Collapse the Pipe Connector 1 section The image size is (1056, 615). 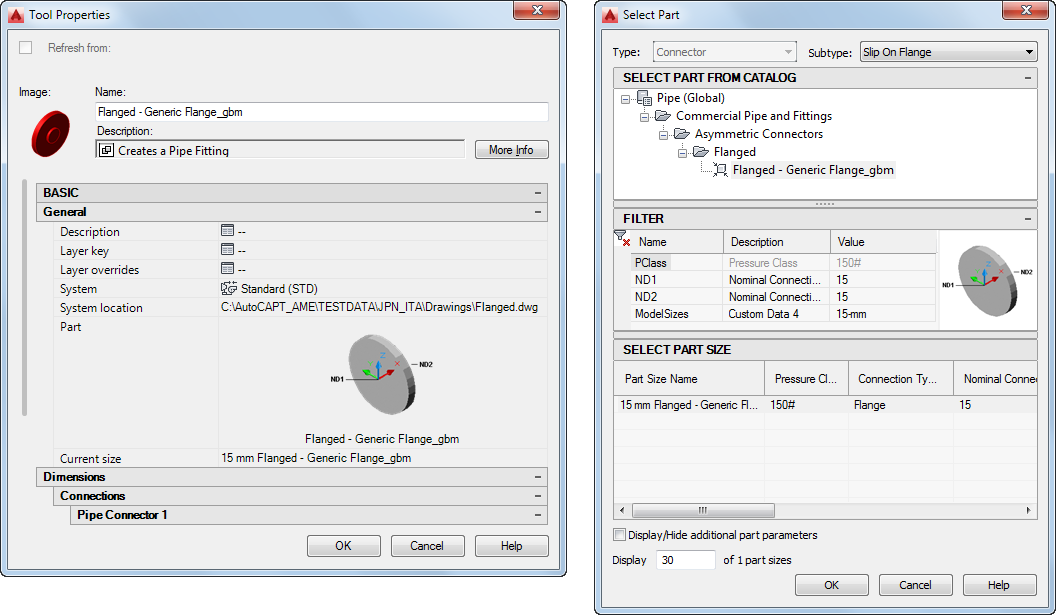pyautogui.click(x=537, y=515)
